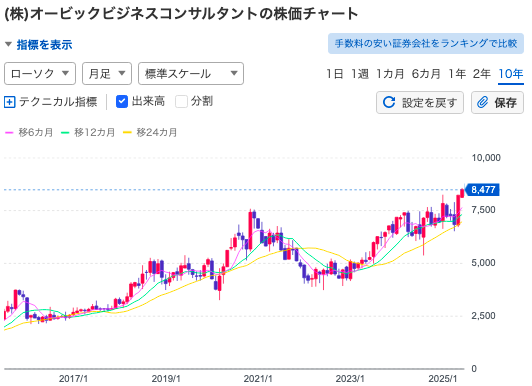Click the 設定を戻す reset button
This screenshot has width=532, height=386.
coord(420,102)
